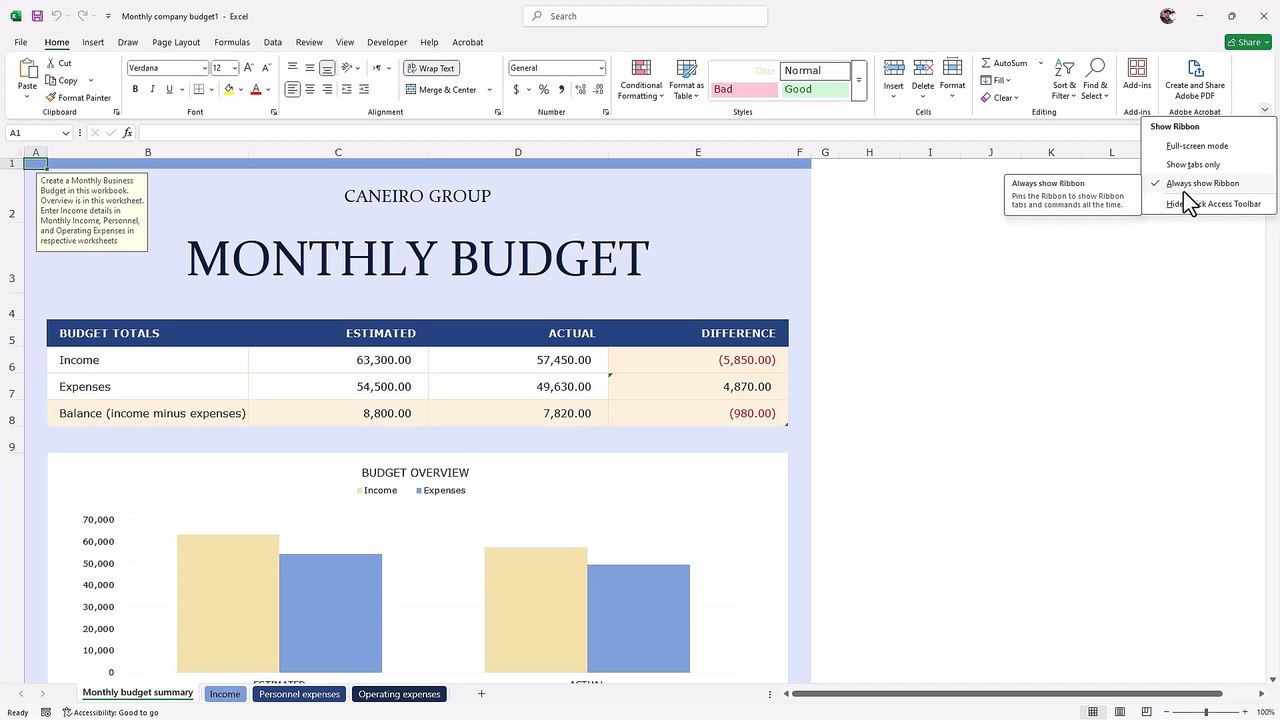Switch to Normal view in status bar

tap(1093, 712)
